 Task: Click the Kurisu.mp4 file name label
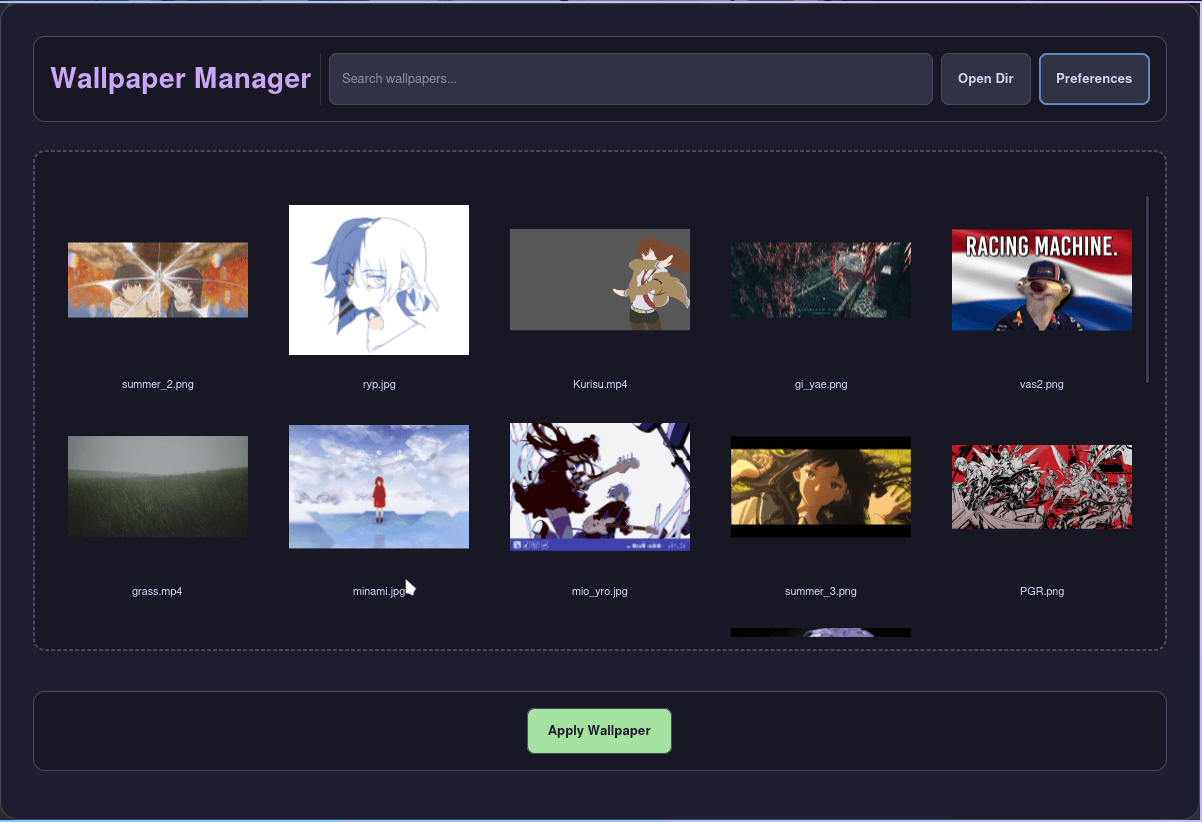(600, 384)
